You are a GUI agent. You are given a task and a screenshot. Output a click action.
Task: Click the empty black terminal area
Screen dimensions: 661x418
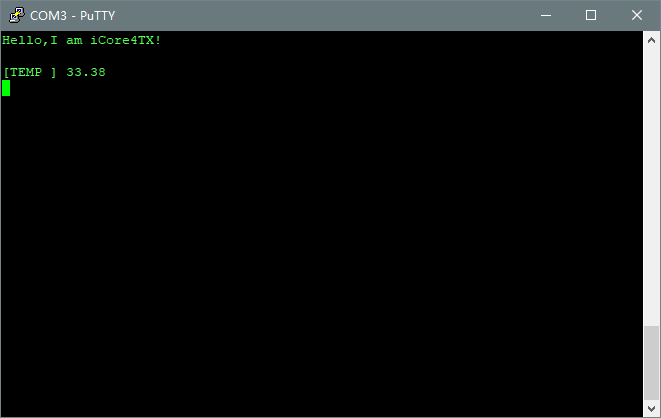(x=322, y=253)
